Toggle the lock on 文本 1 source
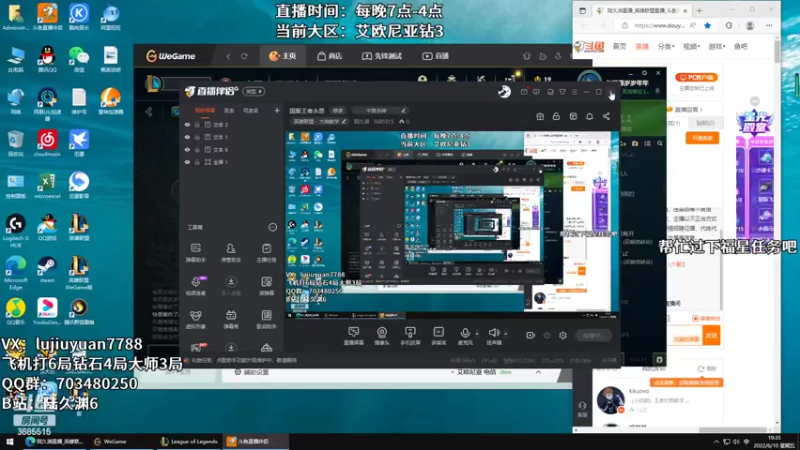Screen dimensions: 800x450 [197, 137]
